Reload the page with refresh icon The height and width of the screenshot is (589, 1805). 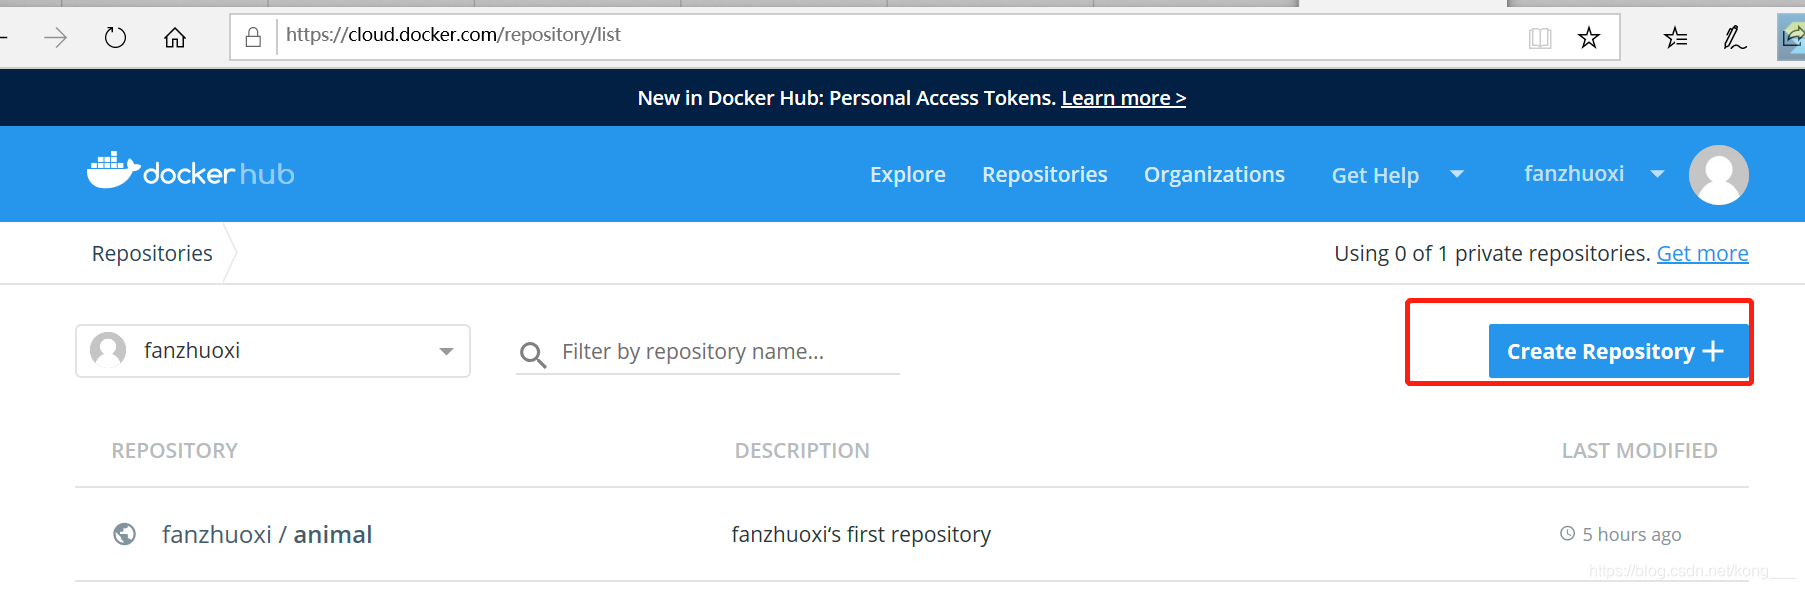click(115, 38)
